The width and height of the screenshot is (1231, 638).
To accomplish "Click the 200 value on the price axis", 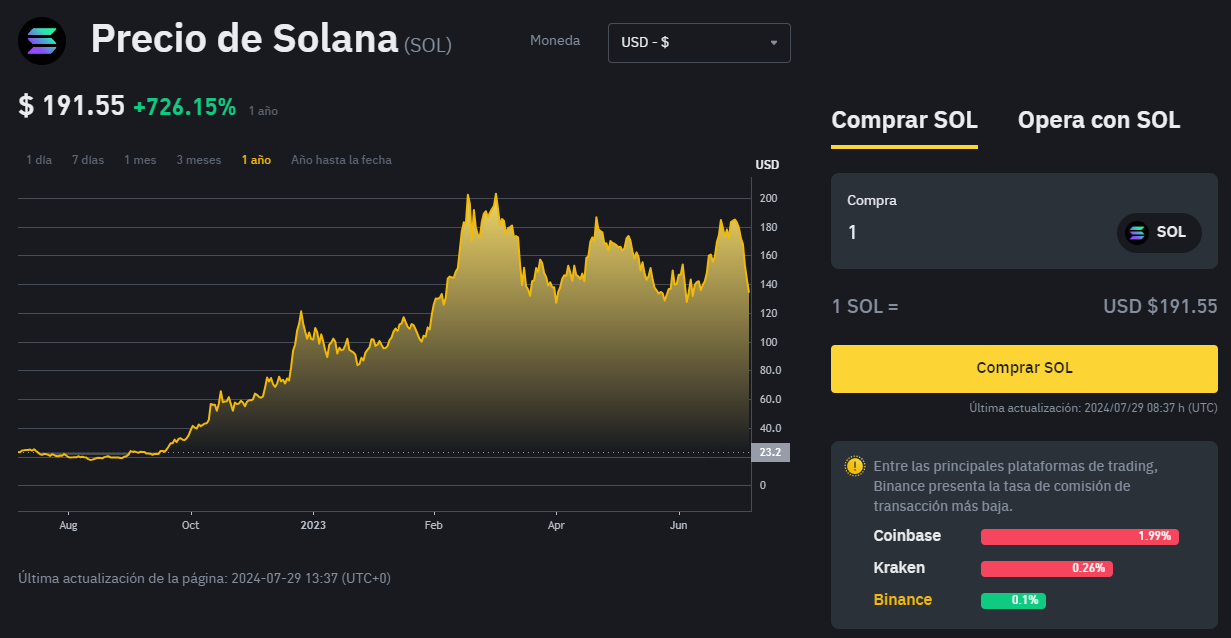I will [x=768, y=199].
